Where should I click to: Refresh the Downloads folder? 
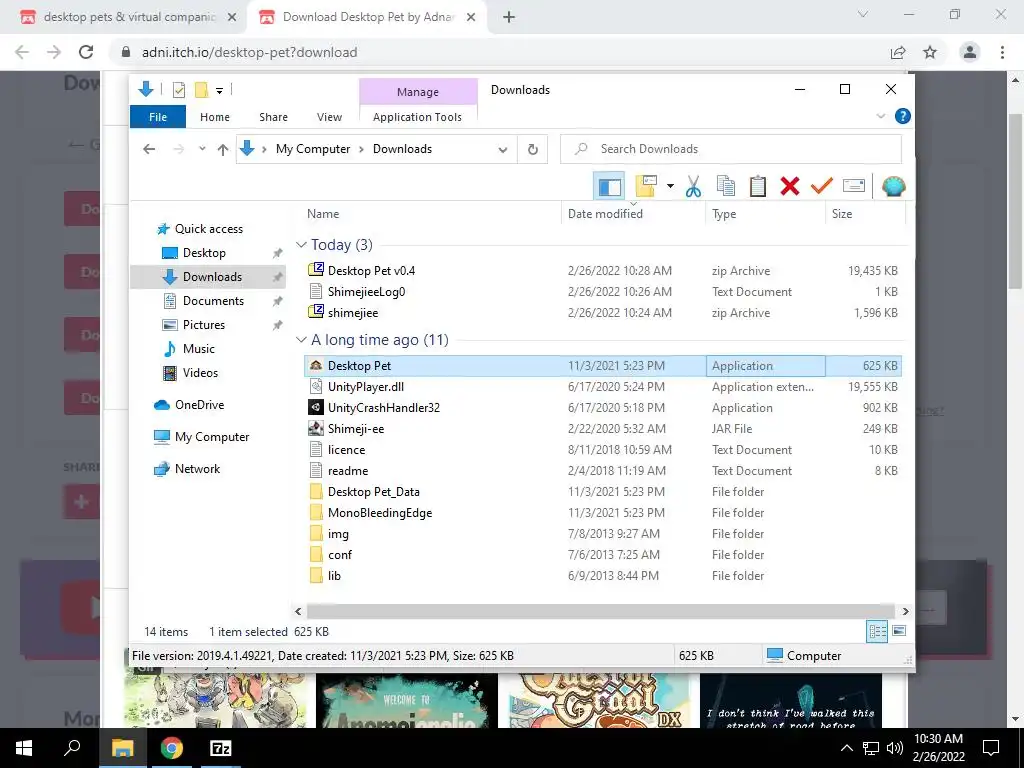pos(533,150)
